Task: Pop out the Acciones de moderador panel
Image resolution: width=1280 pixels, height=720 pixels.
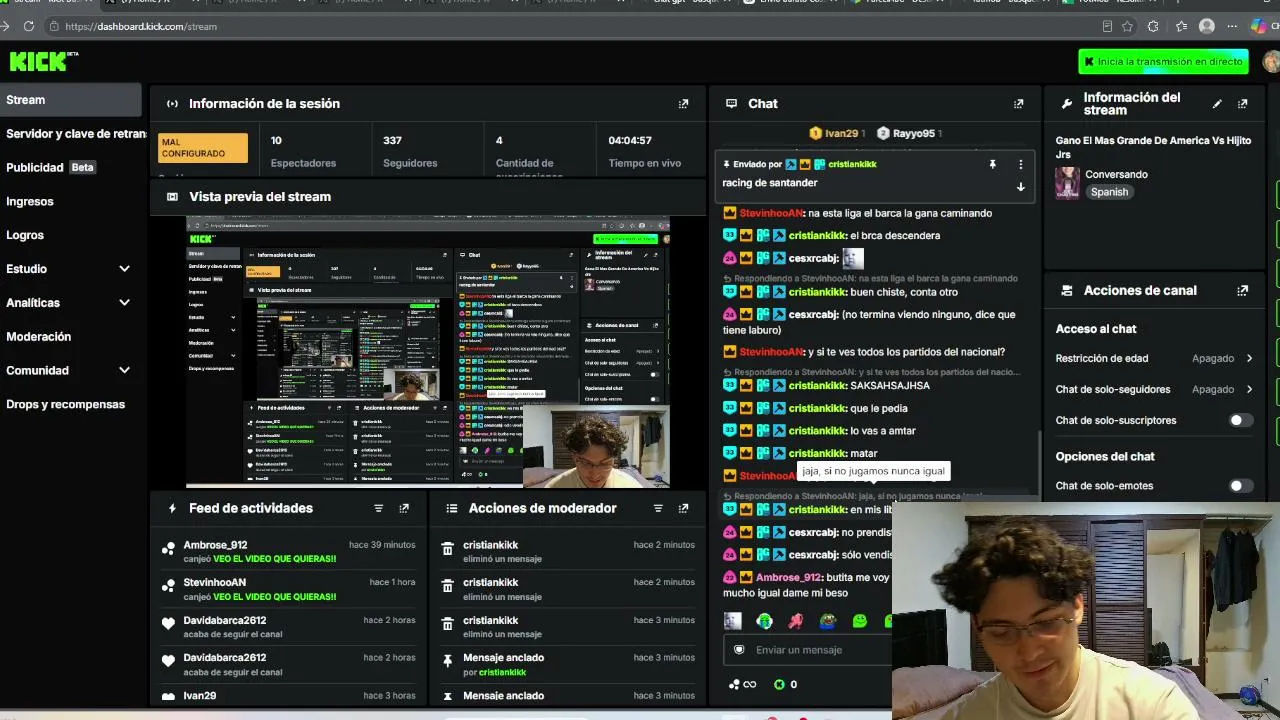Action: click(684, 509)
